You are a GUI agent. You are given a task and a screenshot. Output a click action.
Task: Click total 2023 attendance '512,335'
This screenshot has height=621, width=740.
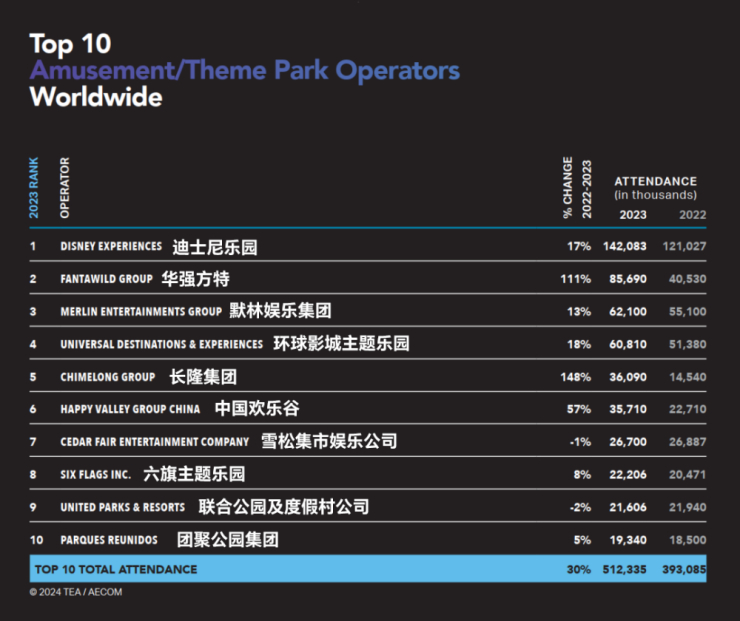tap(624, 570)
